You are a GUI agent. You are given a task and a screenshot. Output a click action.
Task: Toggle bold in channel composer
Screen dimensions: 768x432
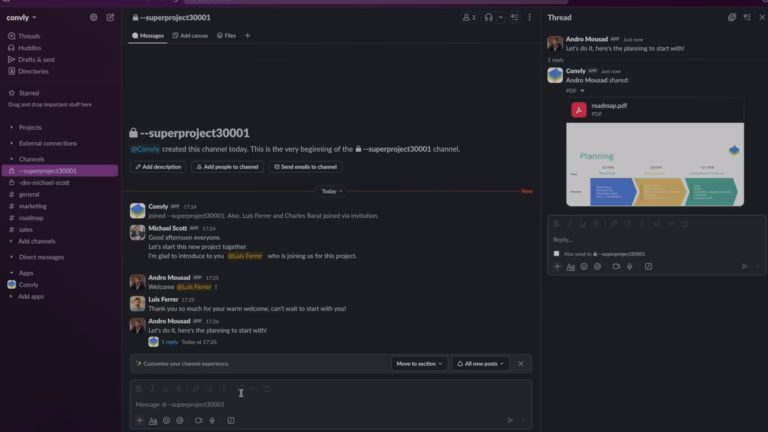[x=139, y=388]
